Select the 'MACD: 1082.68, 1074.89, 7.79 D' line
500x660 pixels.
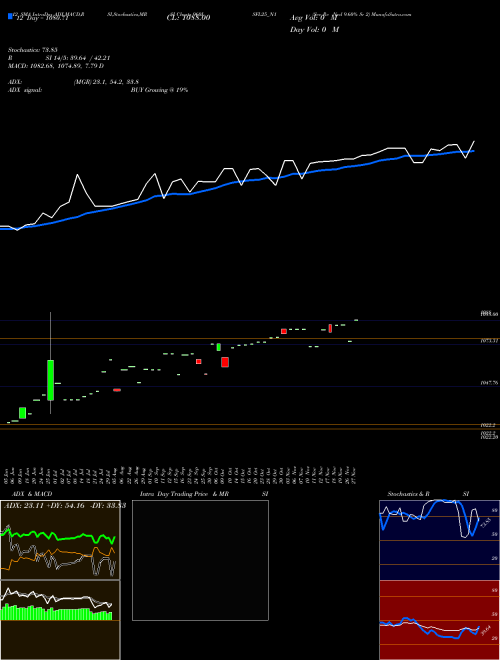(56, 66)
